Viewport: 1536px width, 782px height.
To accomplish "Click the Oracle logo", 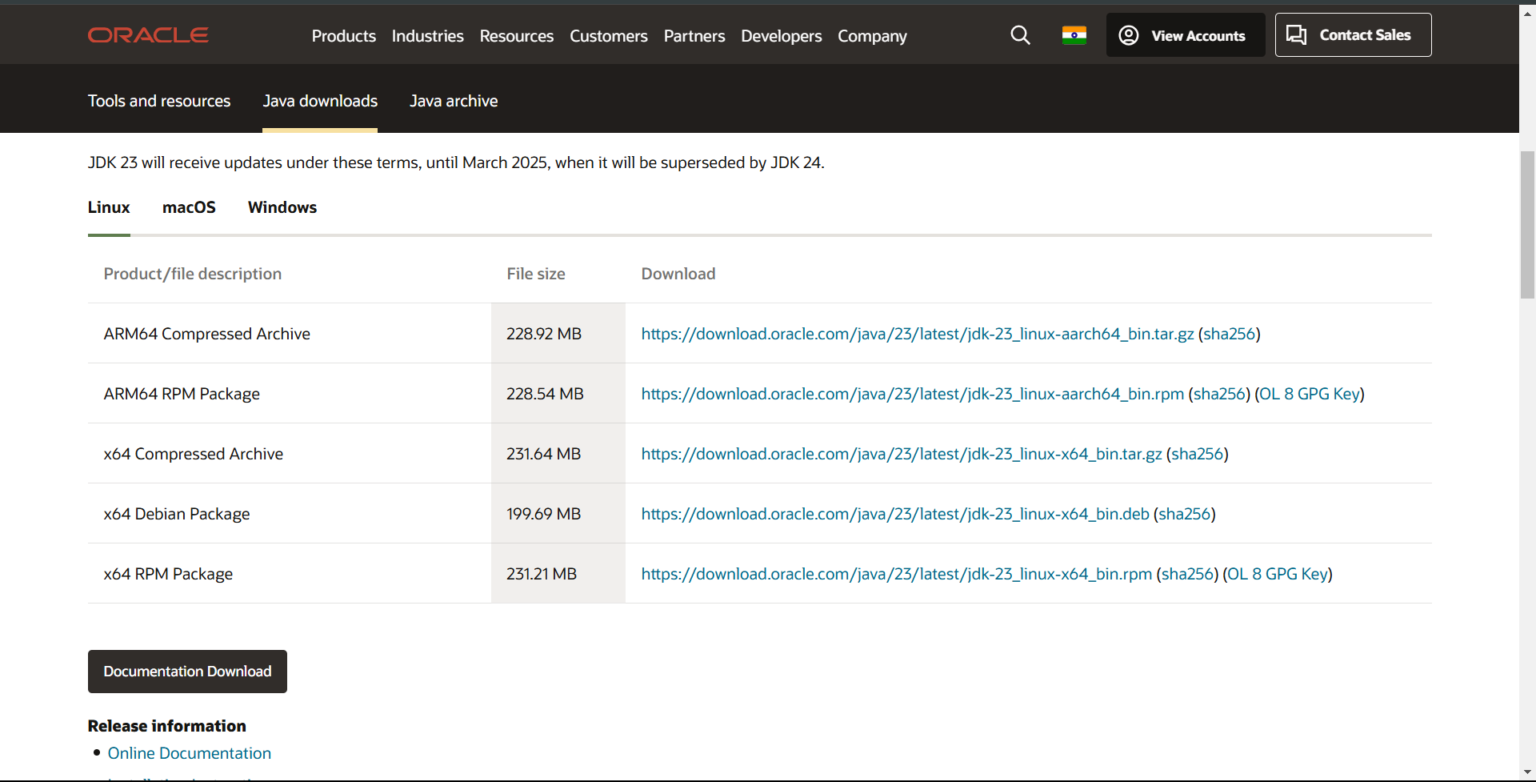I will pos(148,35).
